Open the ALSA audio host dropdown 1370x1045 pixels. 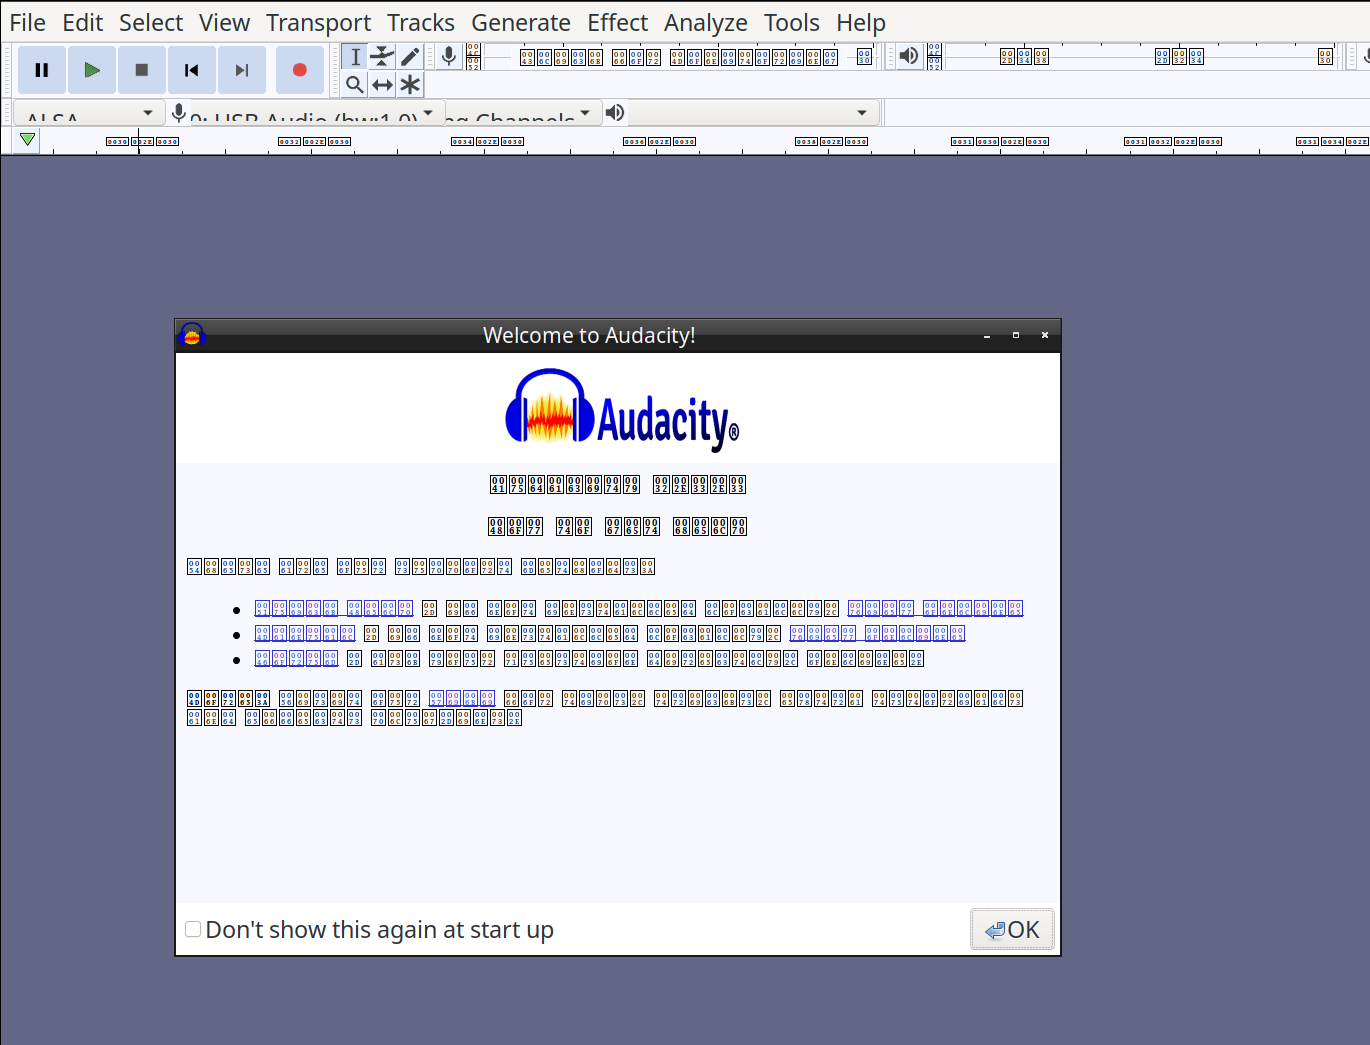[89, 113]
